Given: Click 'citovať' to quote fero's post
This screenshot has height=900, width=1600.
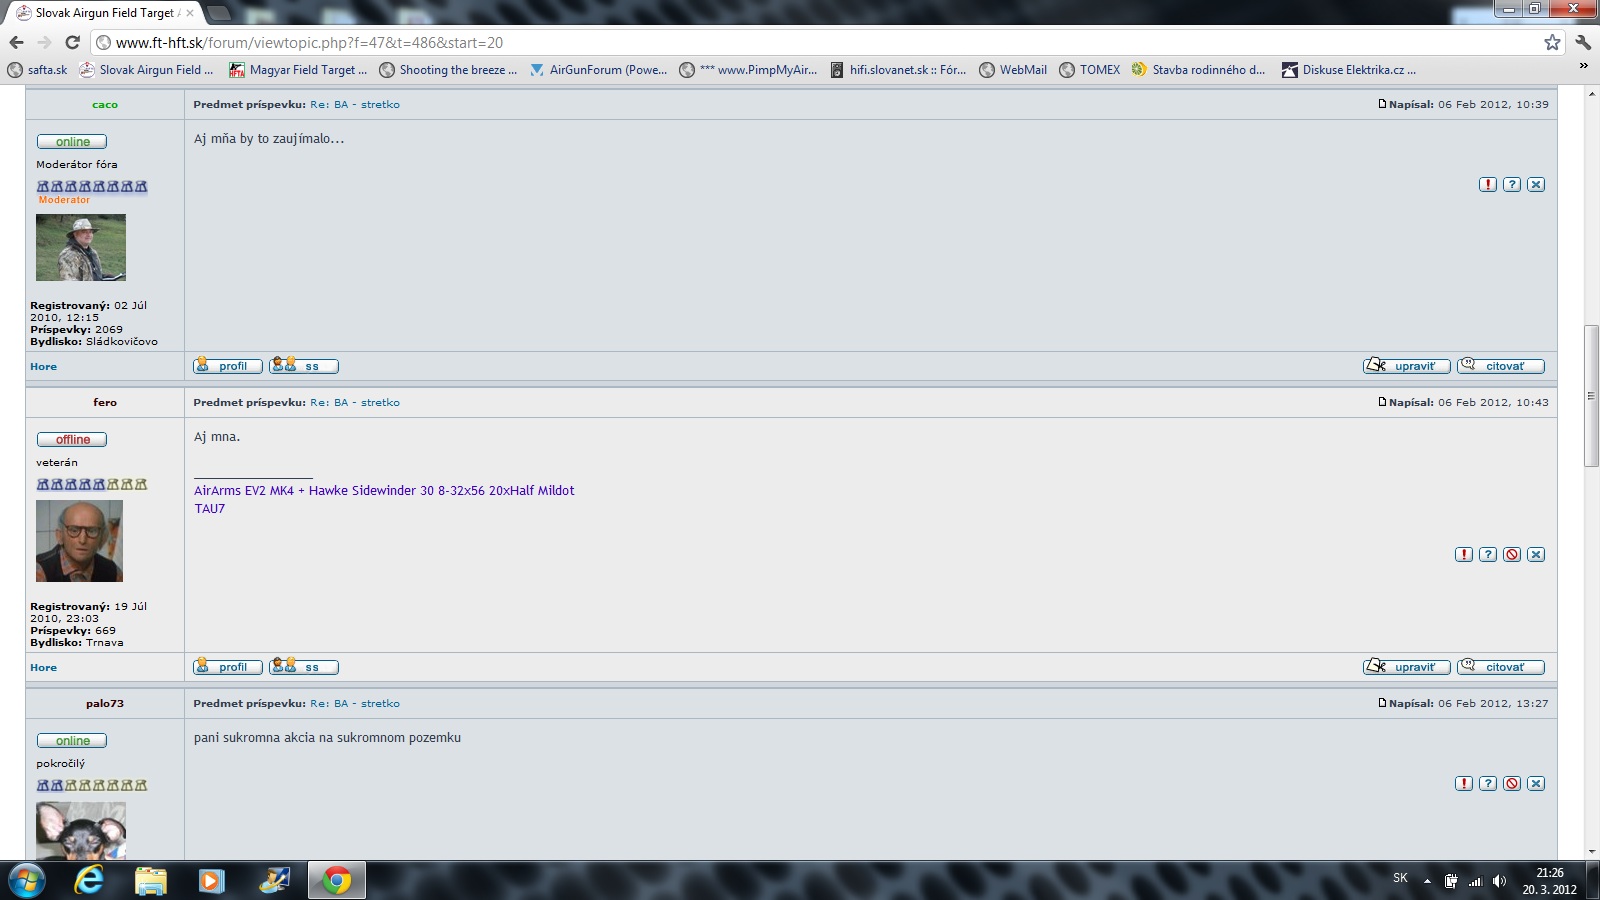Looking at the screenshot, I should (1500, 667).
